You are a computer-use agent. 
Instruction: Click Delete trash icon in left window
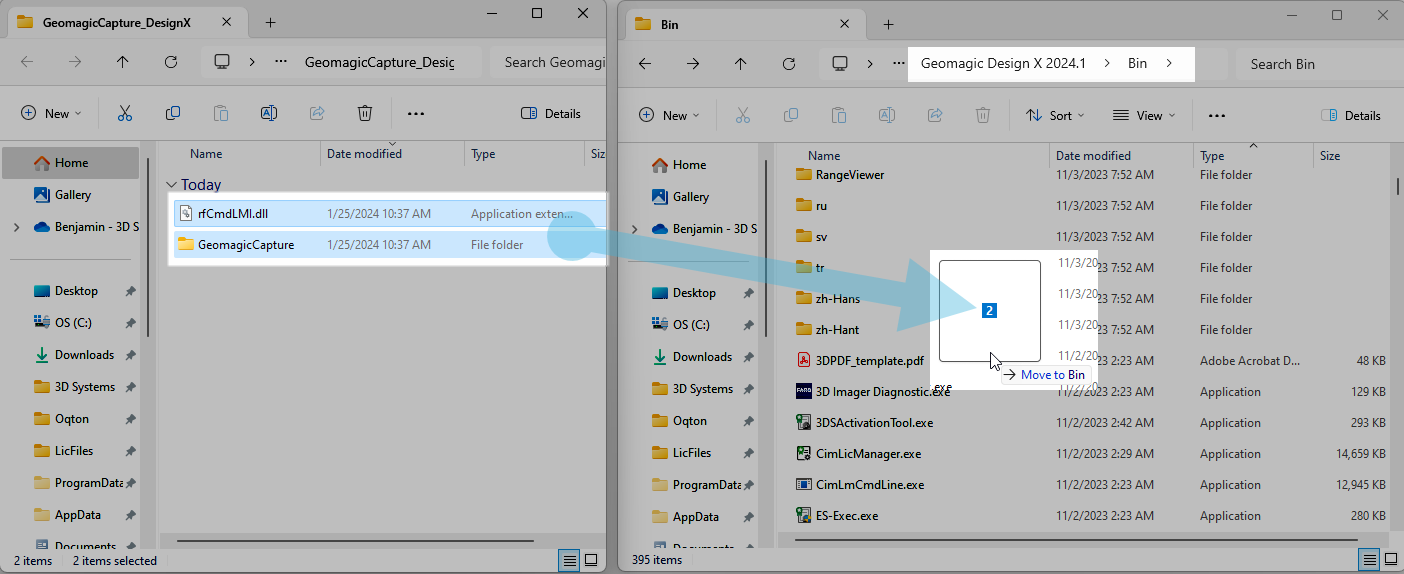click(365, 113)
